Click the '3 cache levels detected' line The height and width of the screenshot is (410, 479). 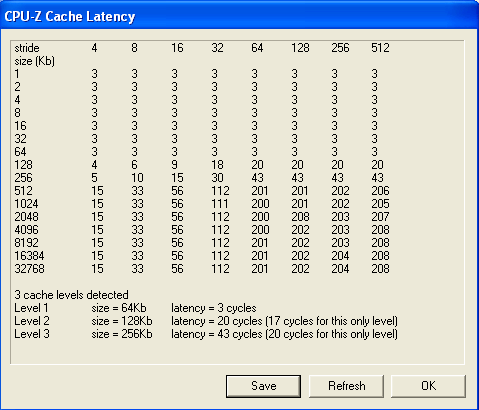[x=71, y=295]
